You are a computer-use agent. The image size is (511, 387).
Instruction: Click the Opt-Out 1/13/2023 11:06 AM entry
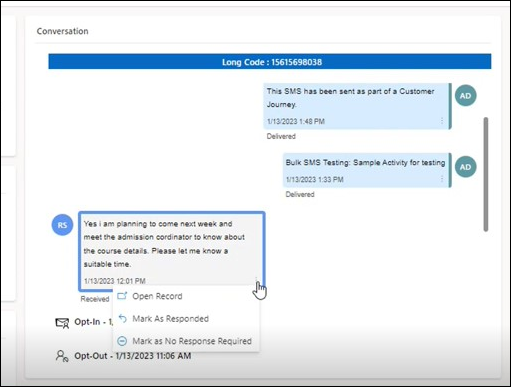pos(133,356)
